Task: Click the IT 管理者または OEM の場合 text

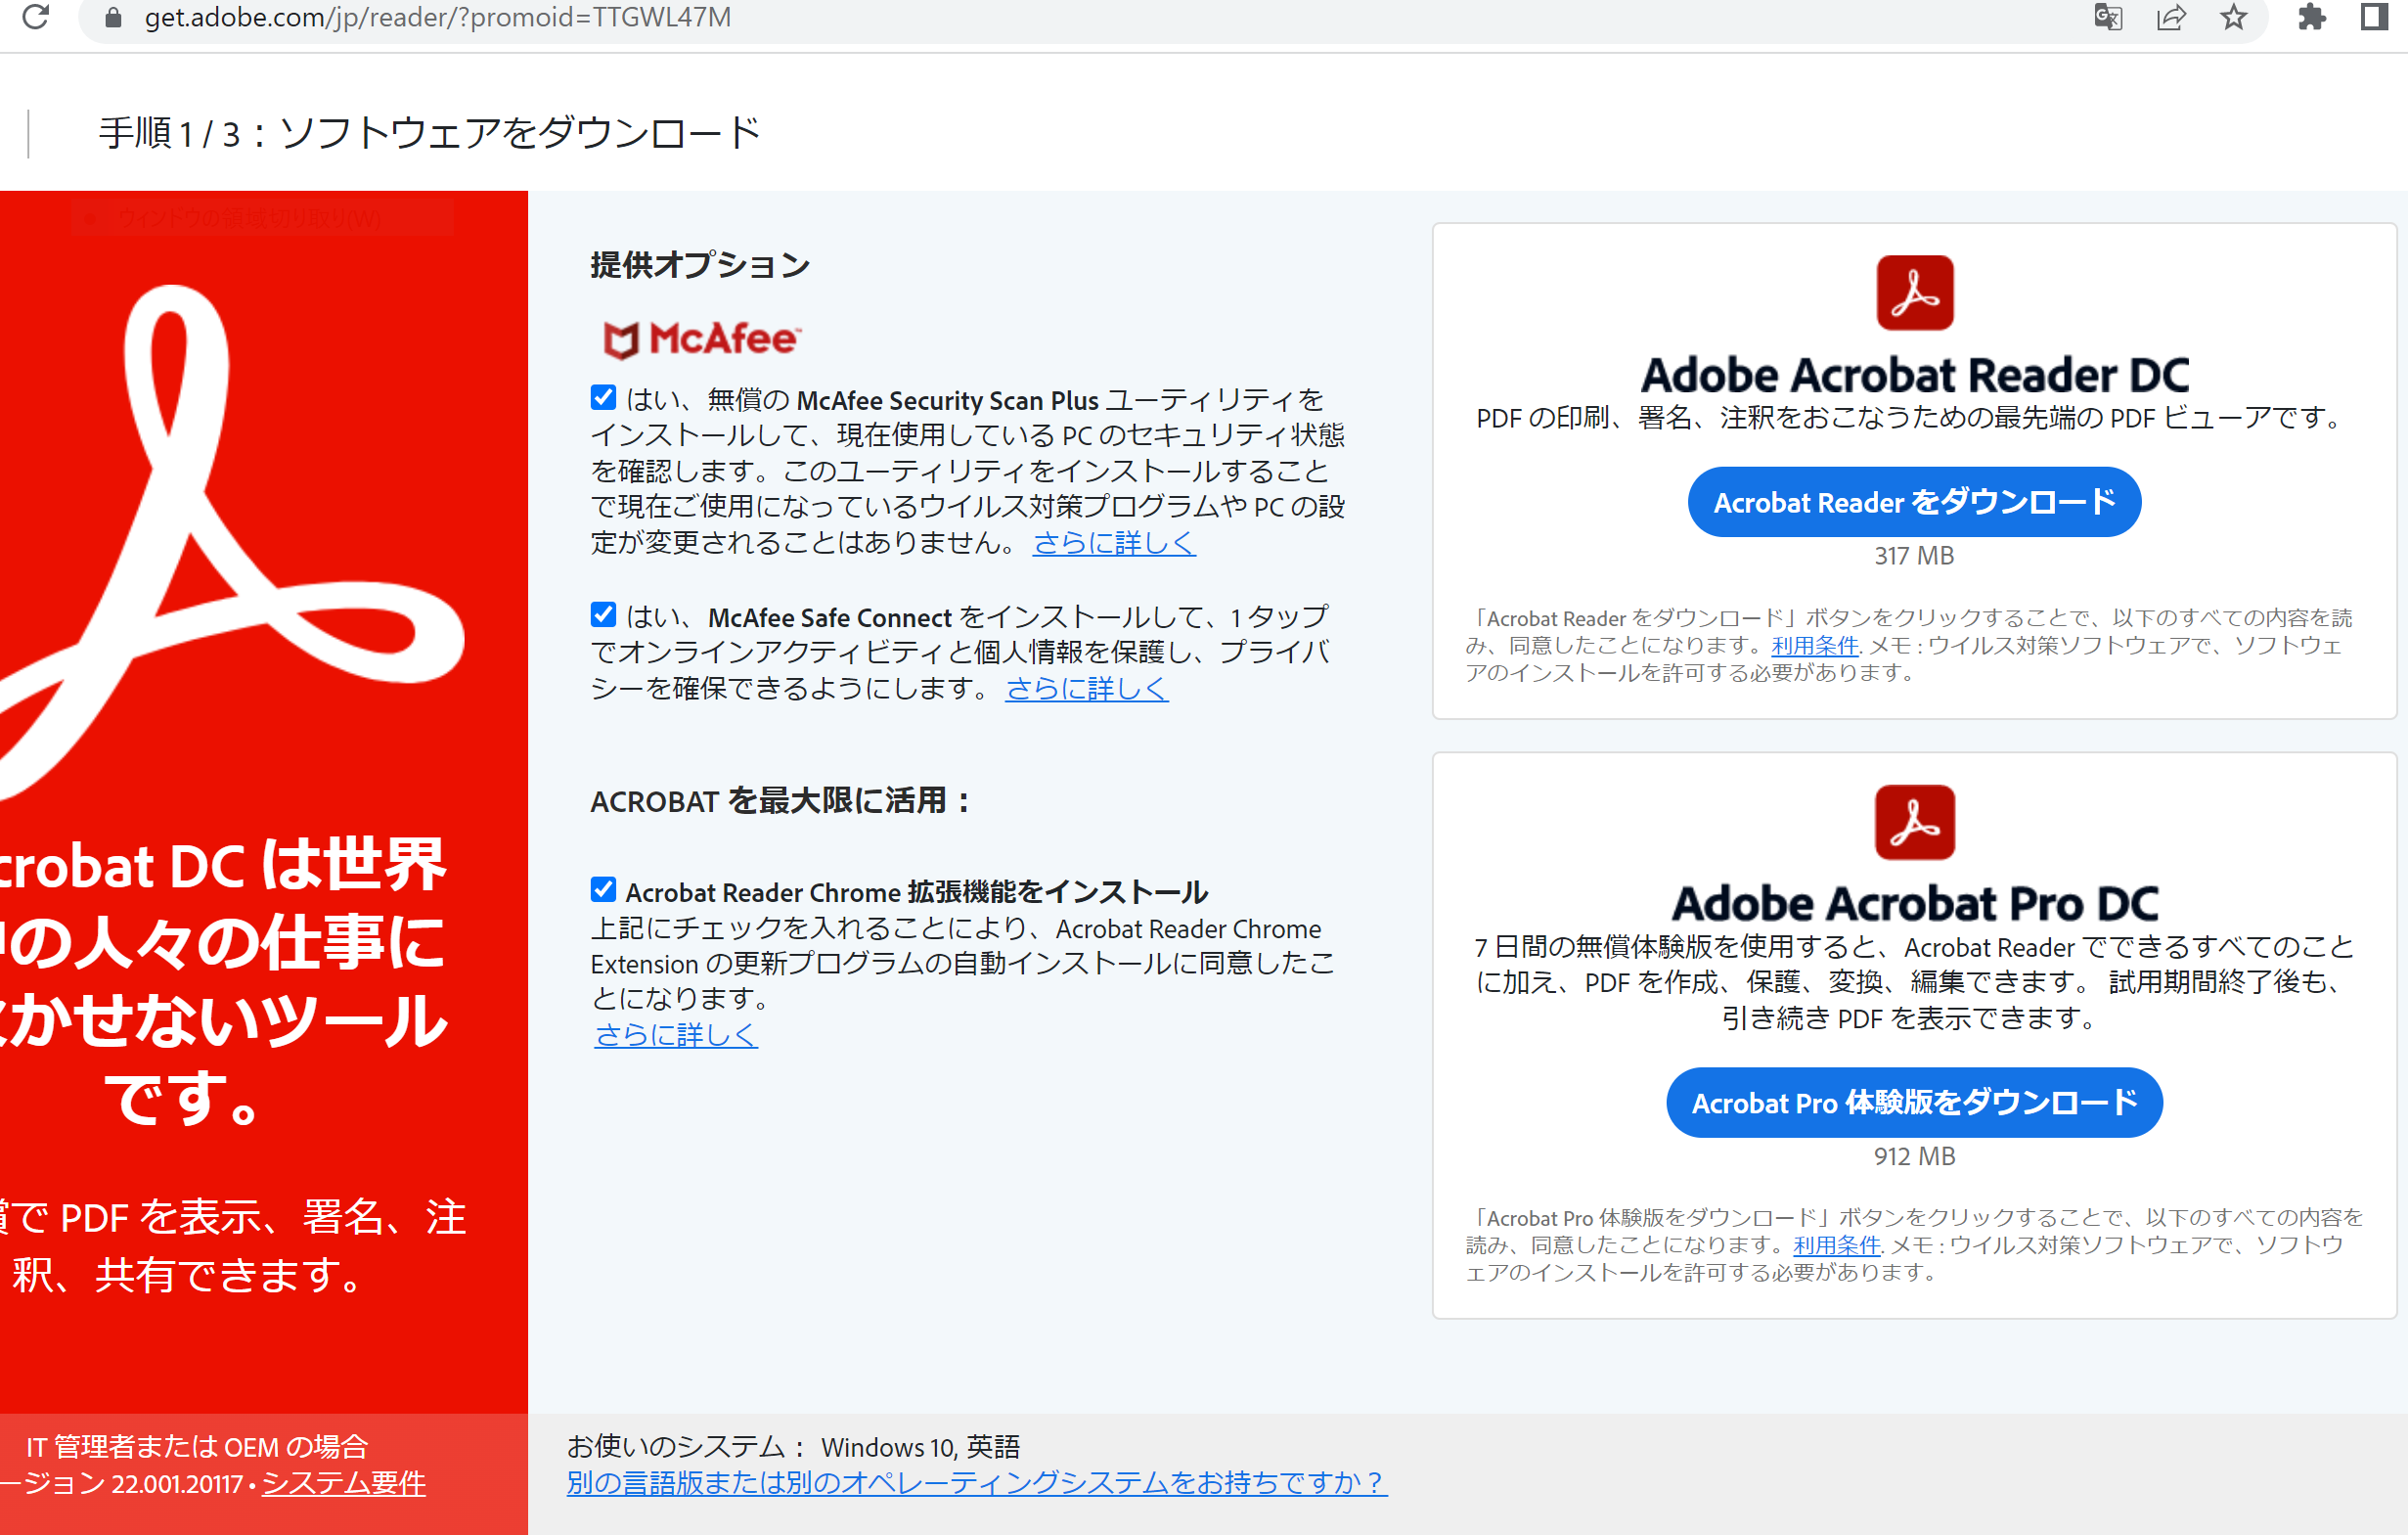Action: (x=198, y=1447)
